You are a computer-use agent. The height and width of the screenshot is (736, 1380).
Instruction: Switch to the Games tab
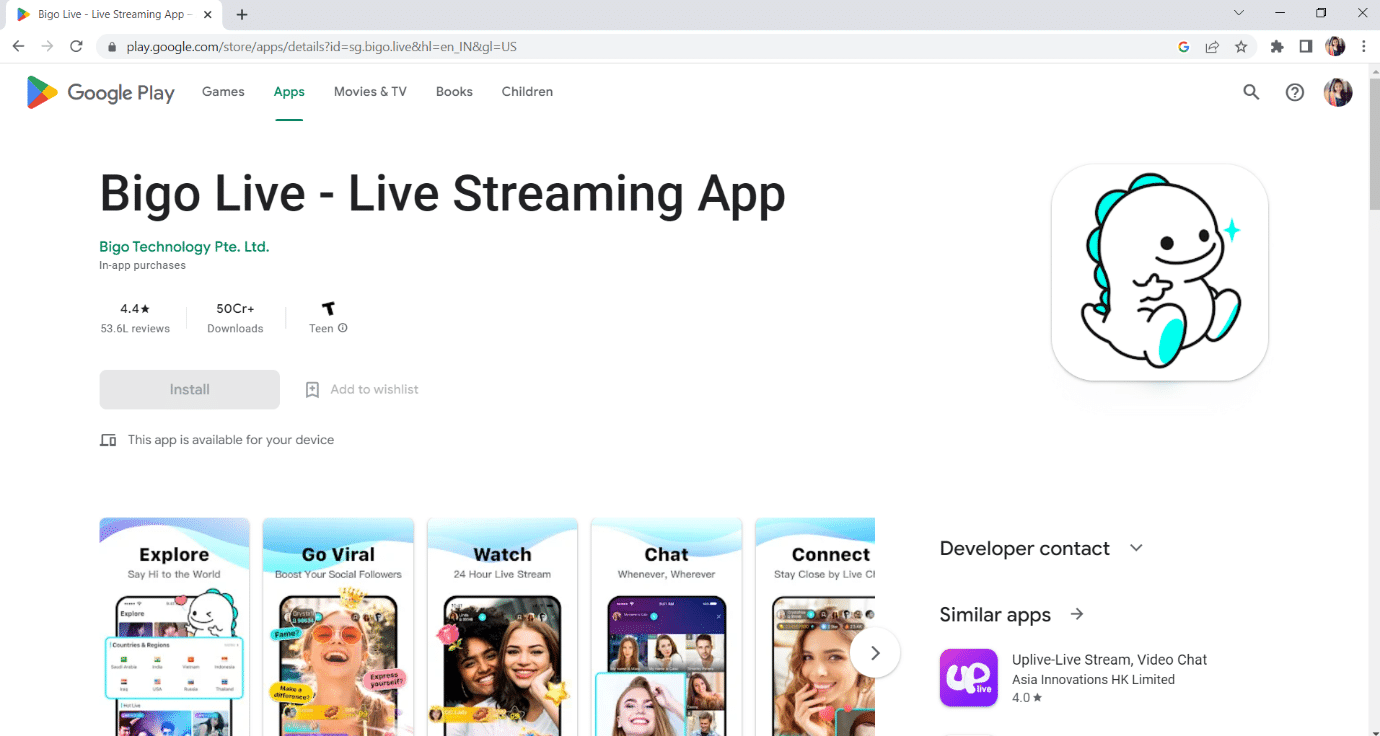[223, 91]
